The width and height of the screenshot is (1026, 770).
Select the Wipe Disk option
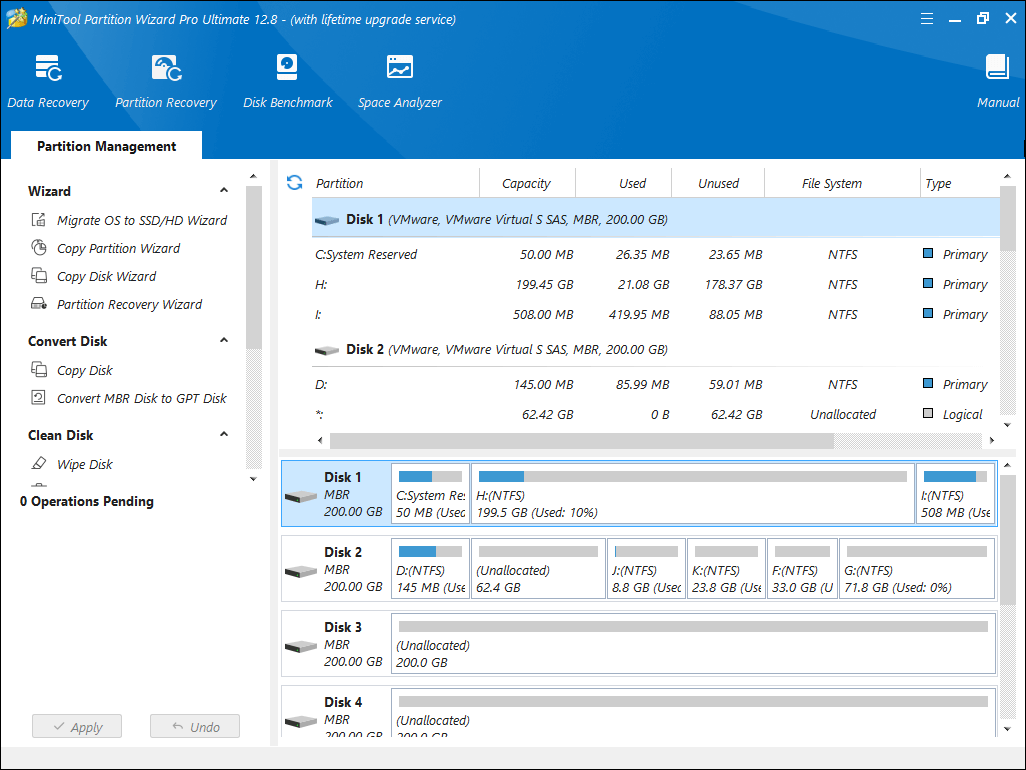coord(84,464)
